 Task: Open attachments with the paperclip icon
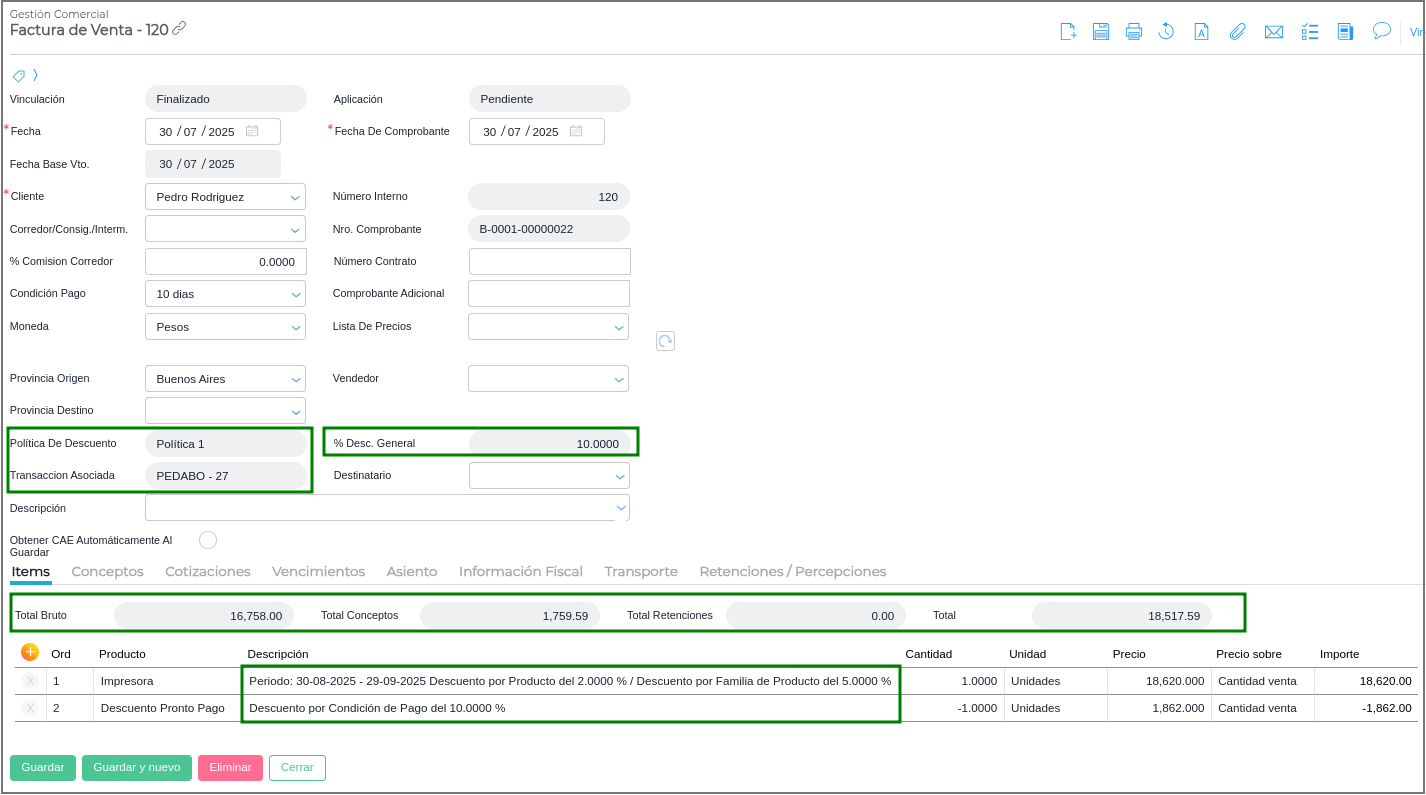pyautogui.click(x=1238, y=32)
